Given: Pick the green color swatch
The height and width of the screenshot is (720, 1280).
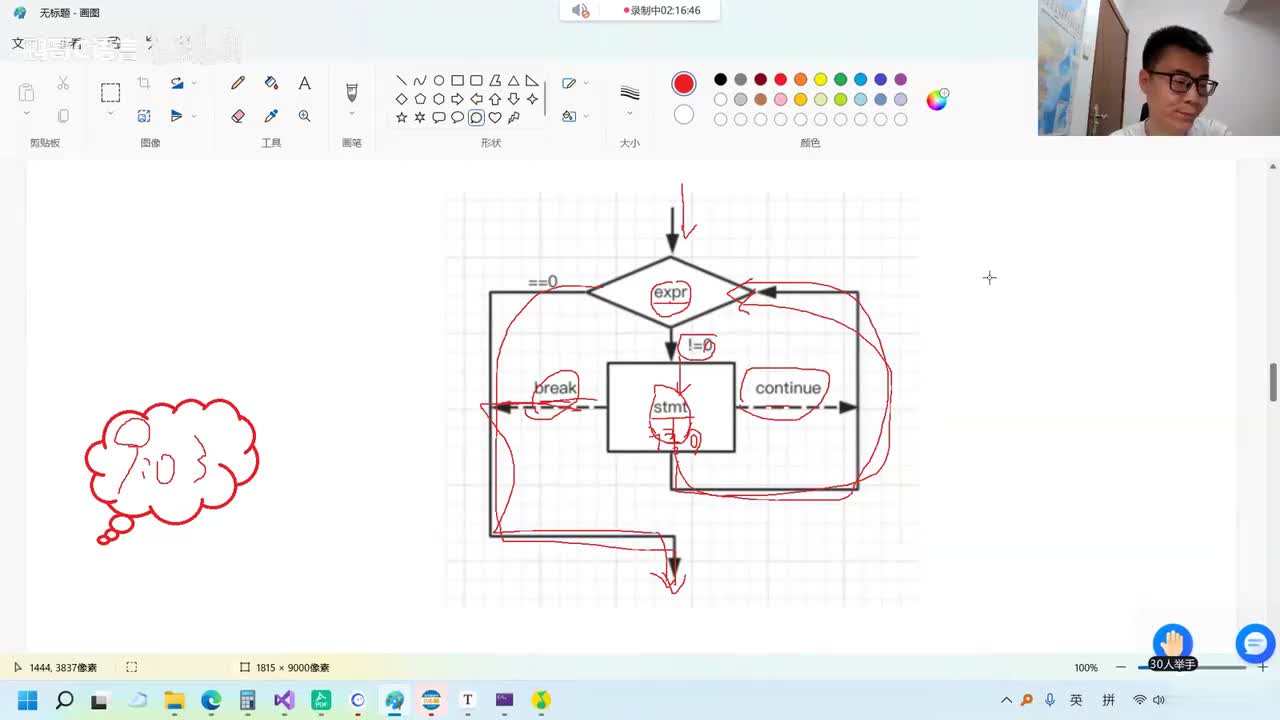Looking at the screenshot, I should tap(840, 80).
